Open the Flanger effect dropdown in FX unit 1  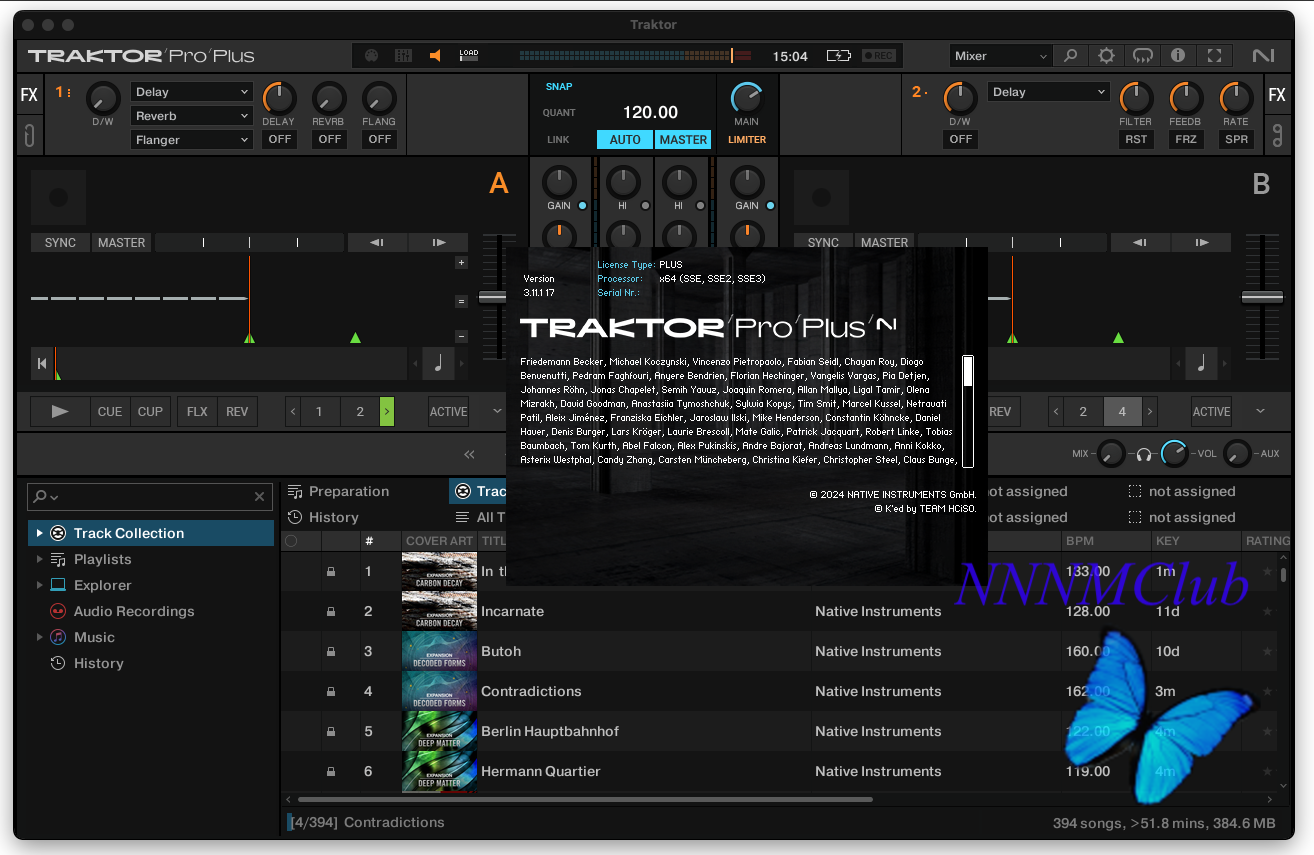click(x=191, y=140)
